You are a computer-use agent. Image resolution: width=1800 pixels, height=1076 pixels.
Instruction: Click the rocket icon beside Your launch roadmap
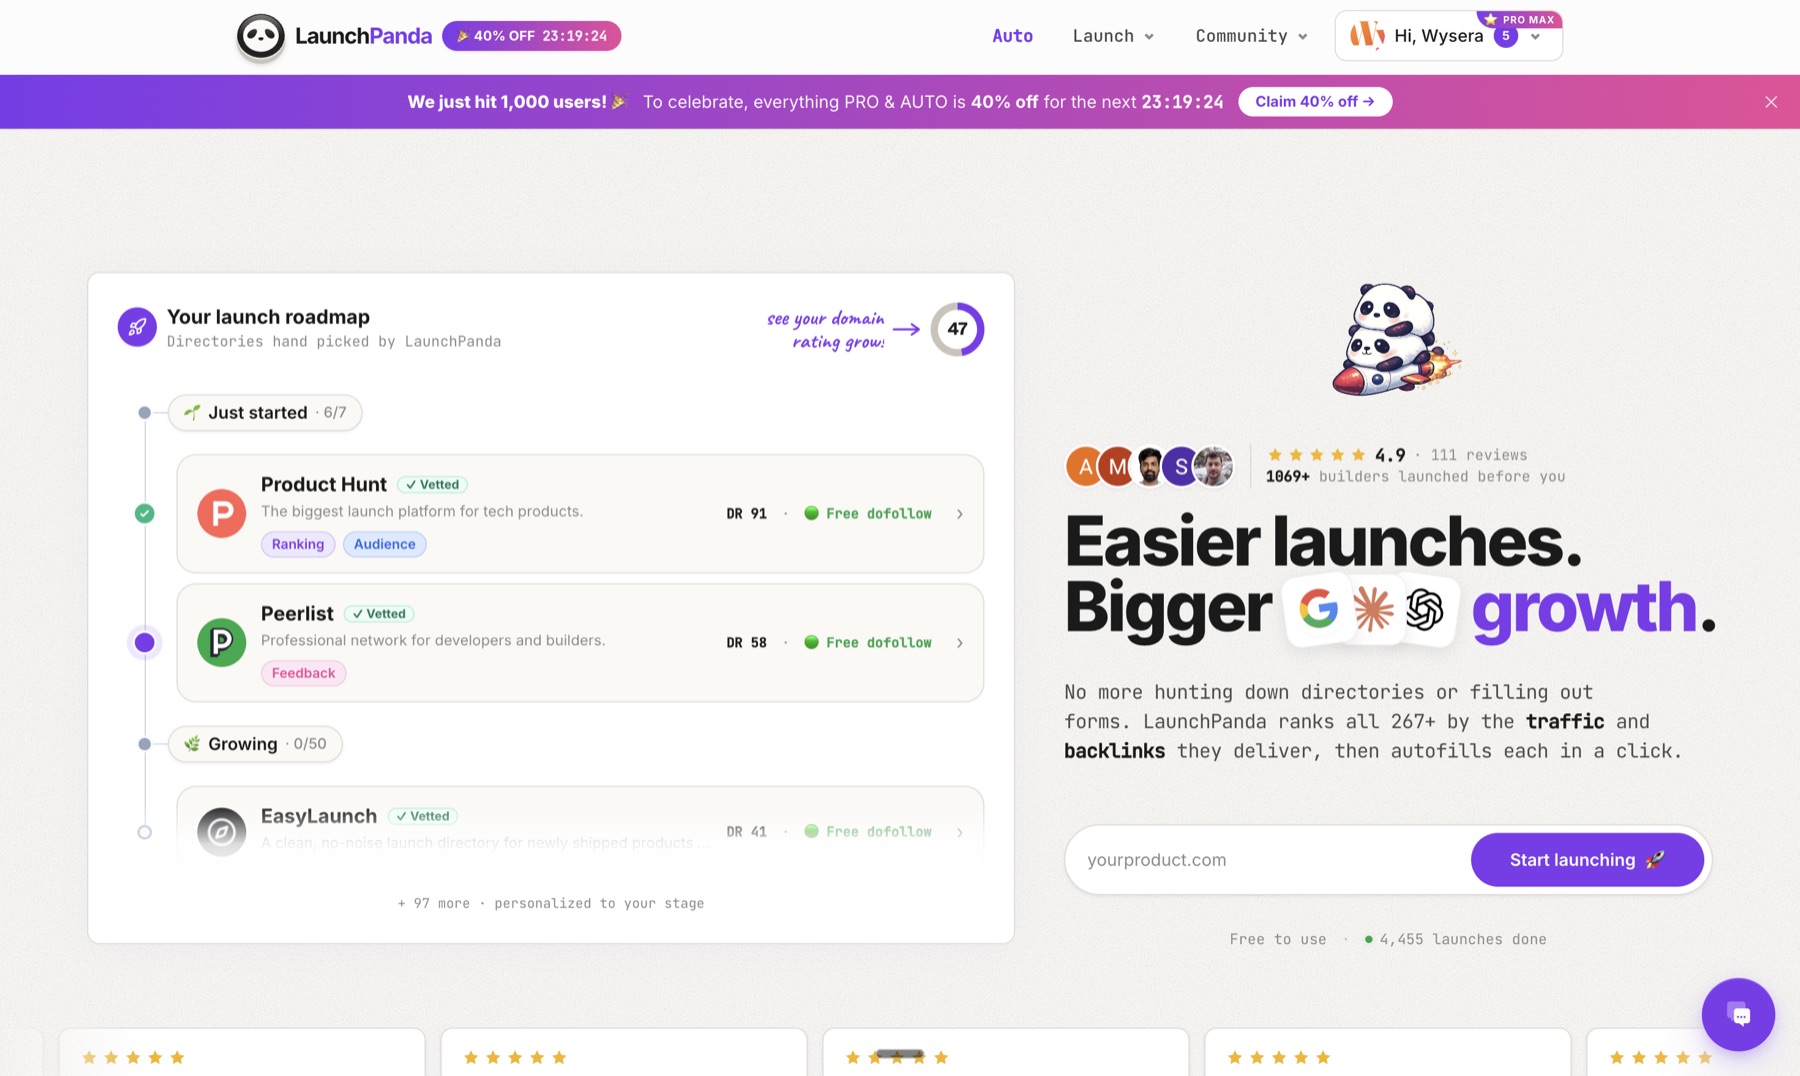point(137,327)
